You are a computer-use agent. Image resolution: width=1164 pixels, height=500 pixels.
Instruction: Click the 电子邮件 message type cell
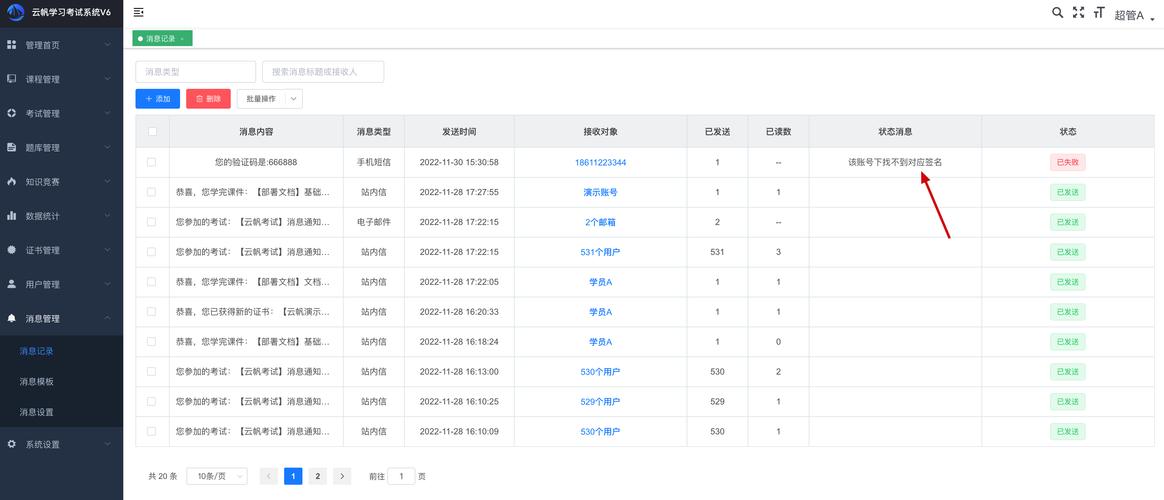click(x=373, y=222)
